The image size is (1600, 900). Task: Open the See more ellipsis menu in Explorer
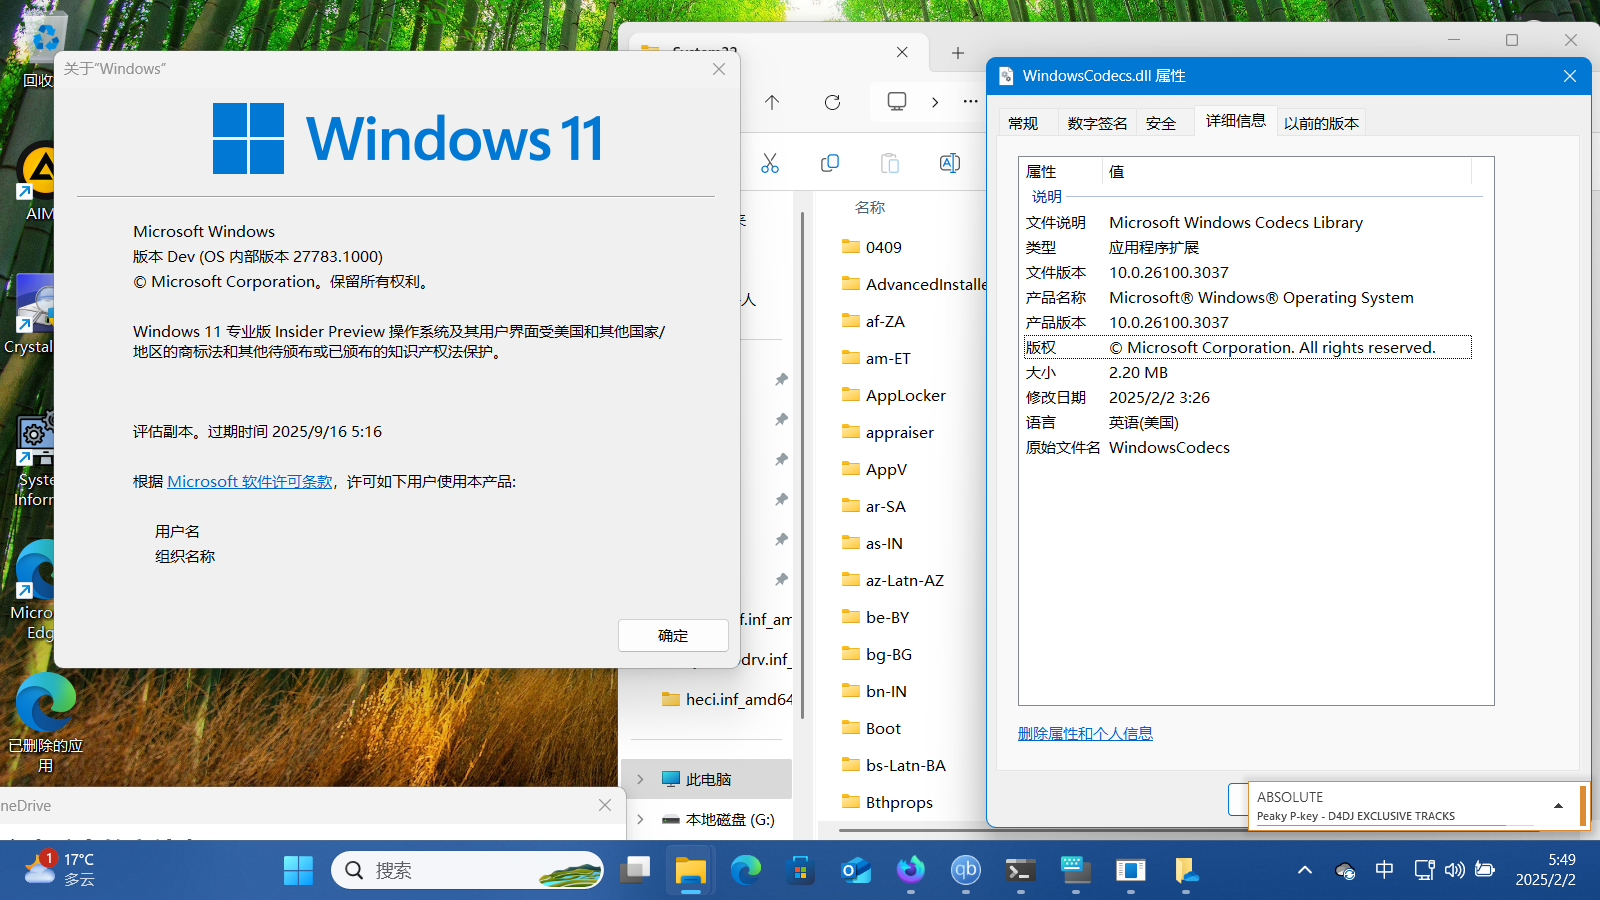pos(970,101)
